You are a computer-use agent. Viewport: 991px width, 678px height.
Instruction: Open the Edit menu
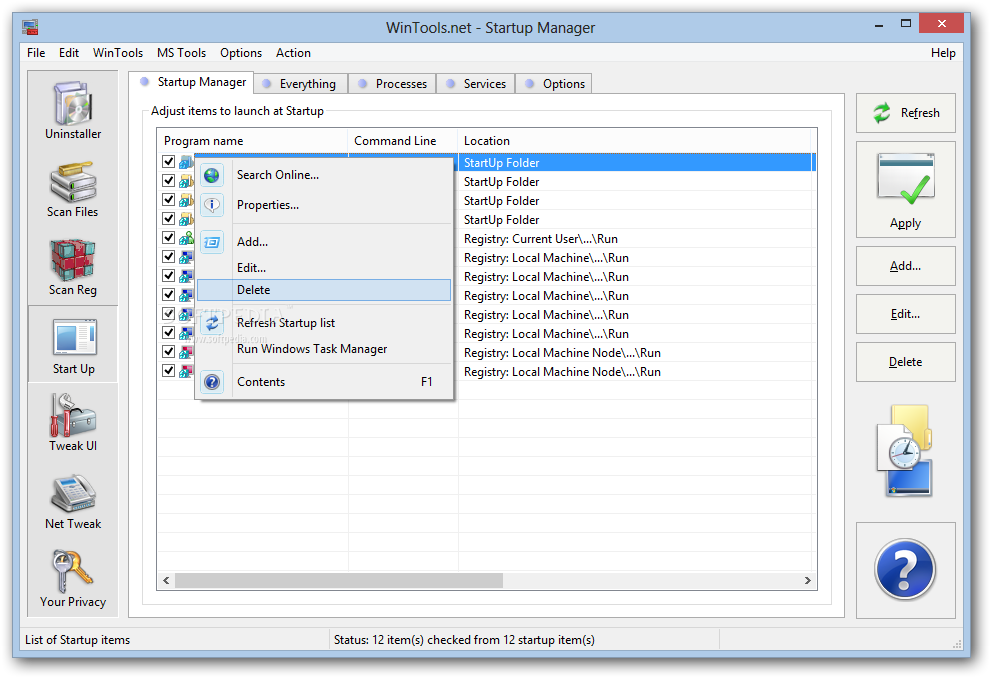(69, 53)
